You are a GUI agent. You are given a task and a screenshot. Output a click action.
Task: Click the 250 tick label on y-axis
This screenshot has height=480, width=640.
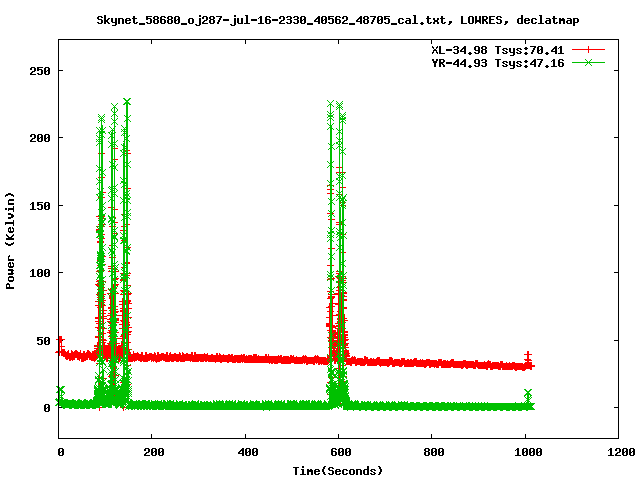click(x=40, y=71)
